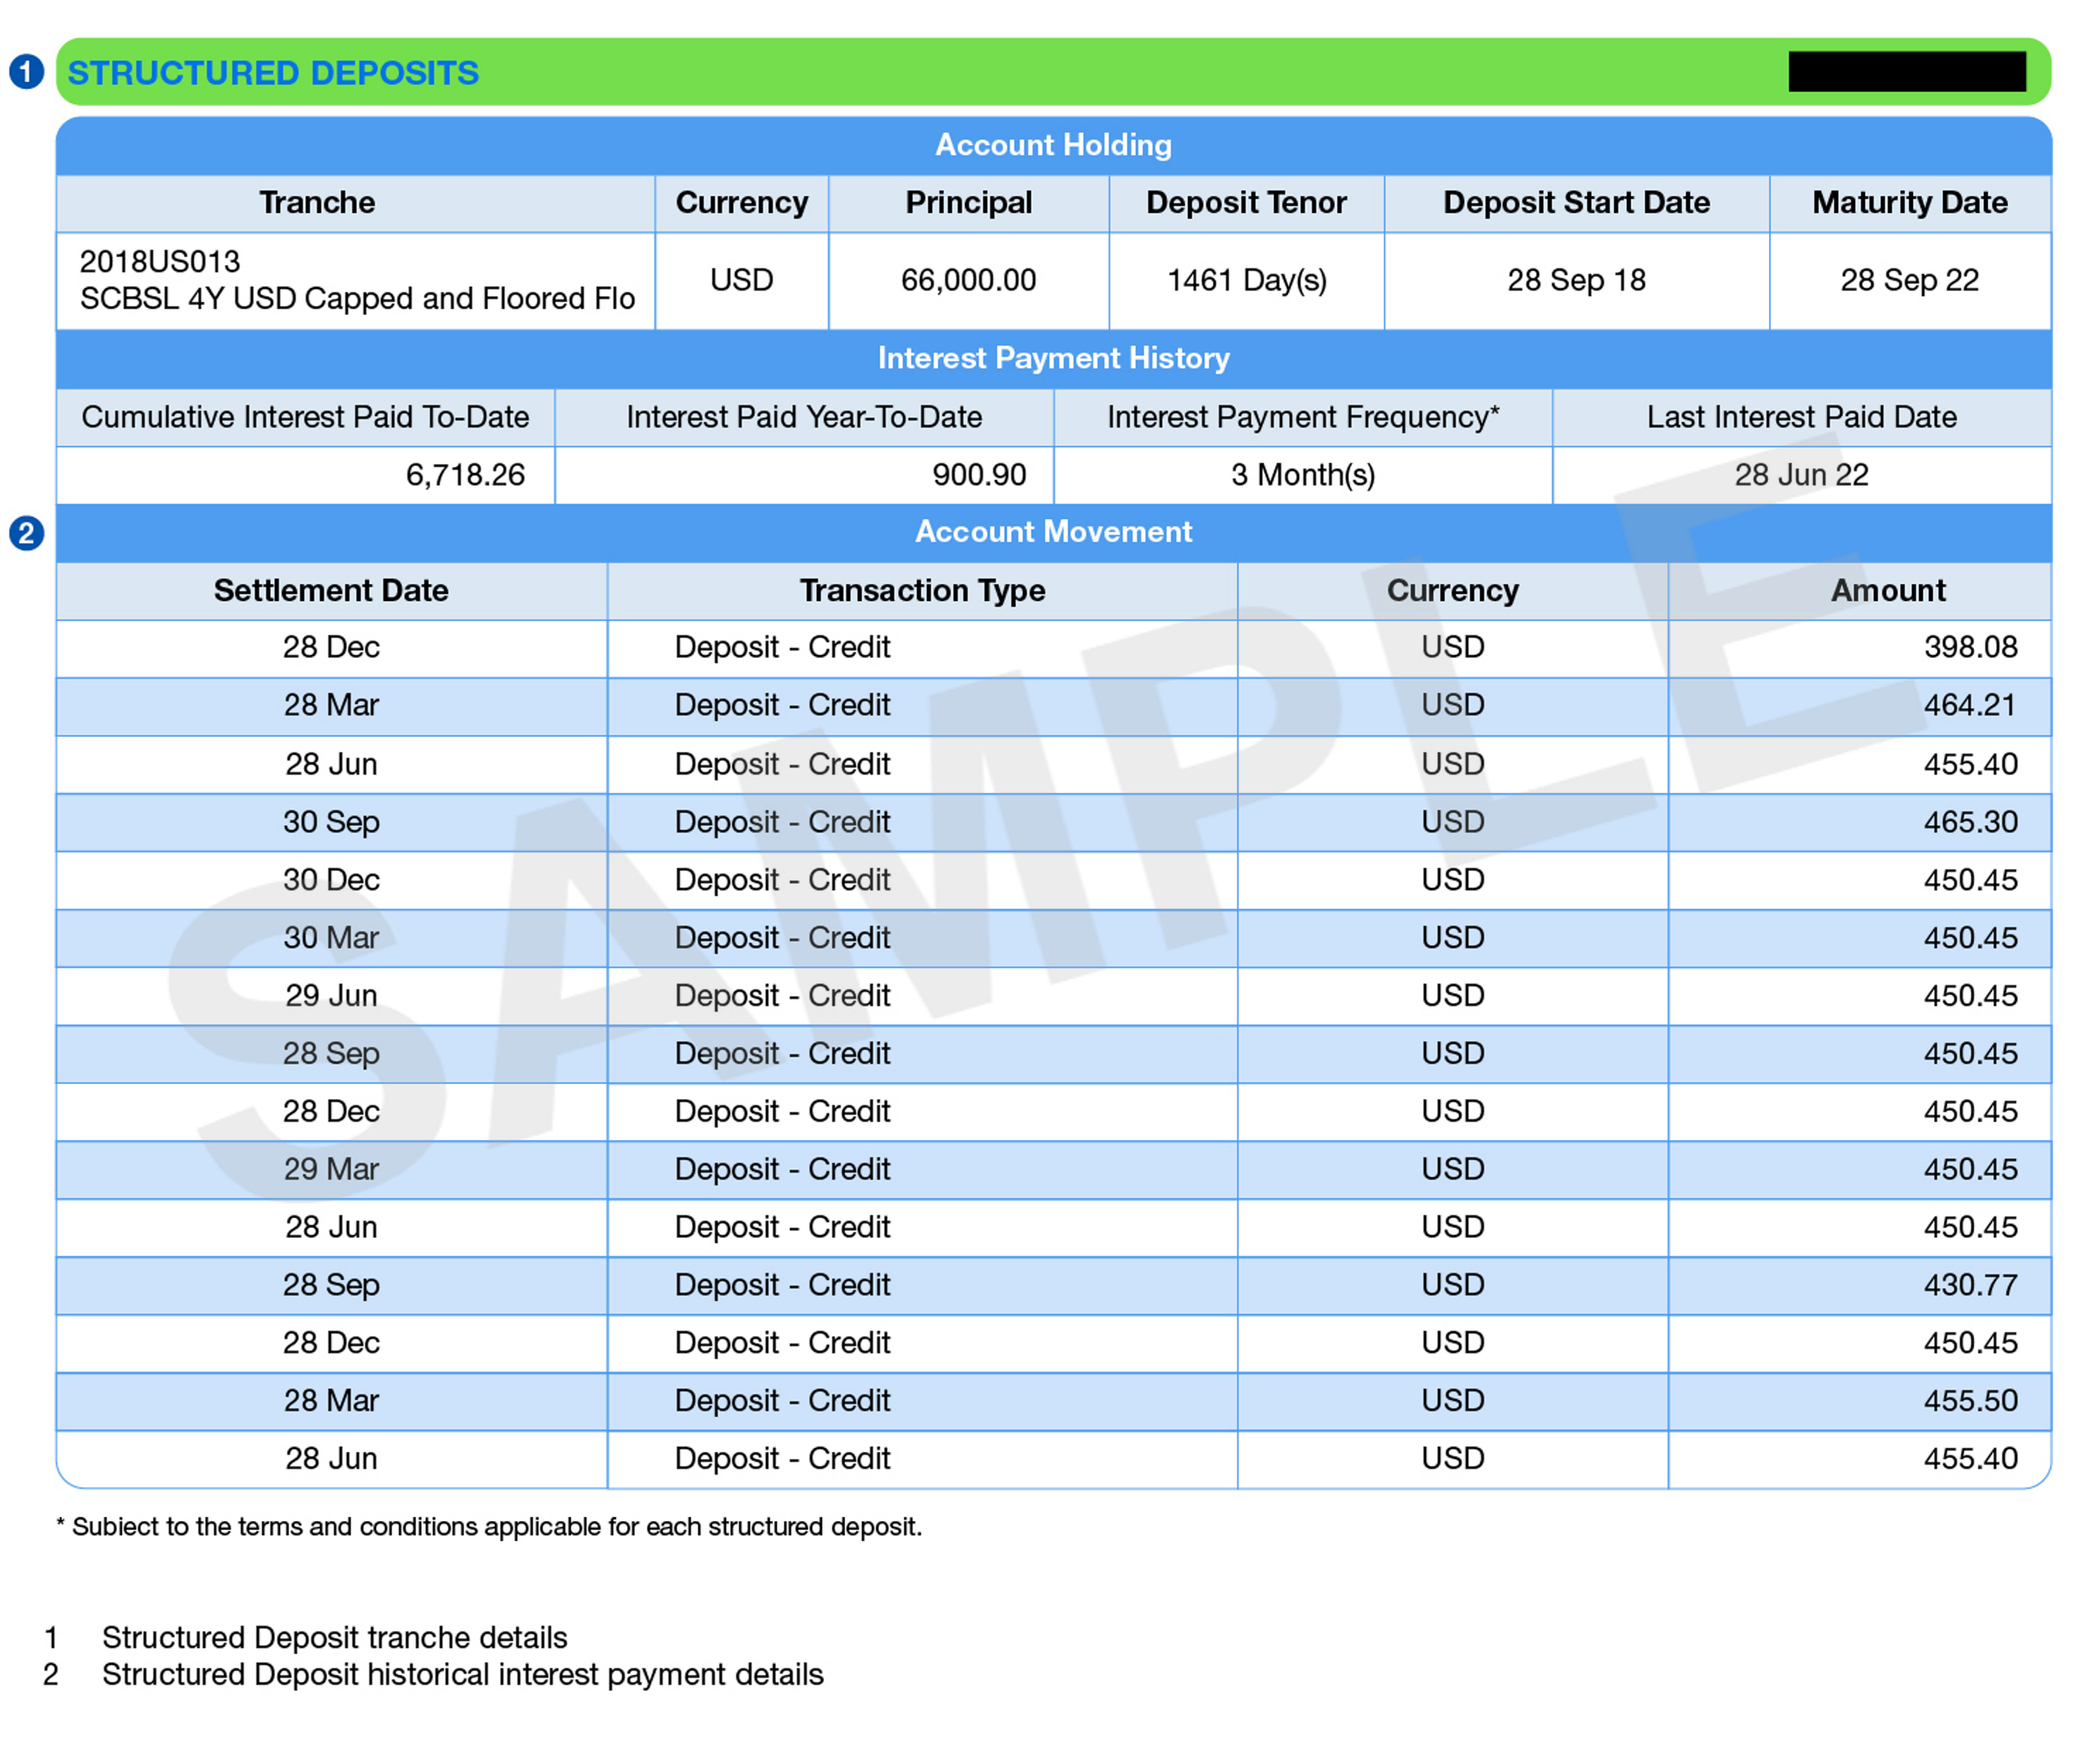Click the Deposit Start Date header

pos(1576,203)
